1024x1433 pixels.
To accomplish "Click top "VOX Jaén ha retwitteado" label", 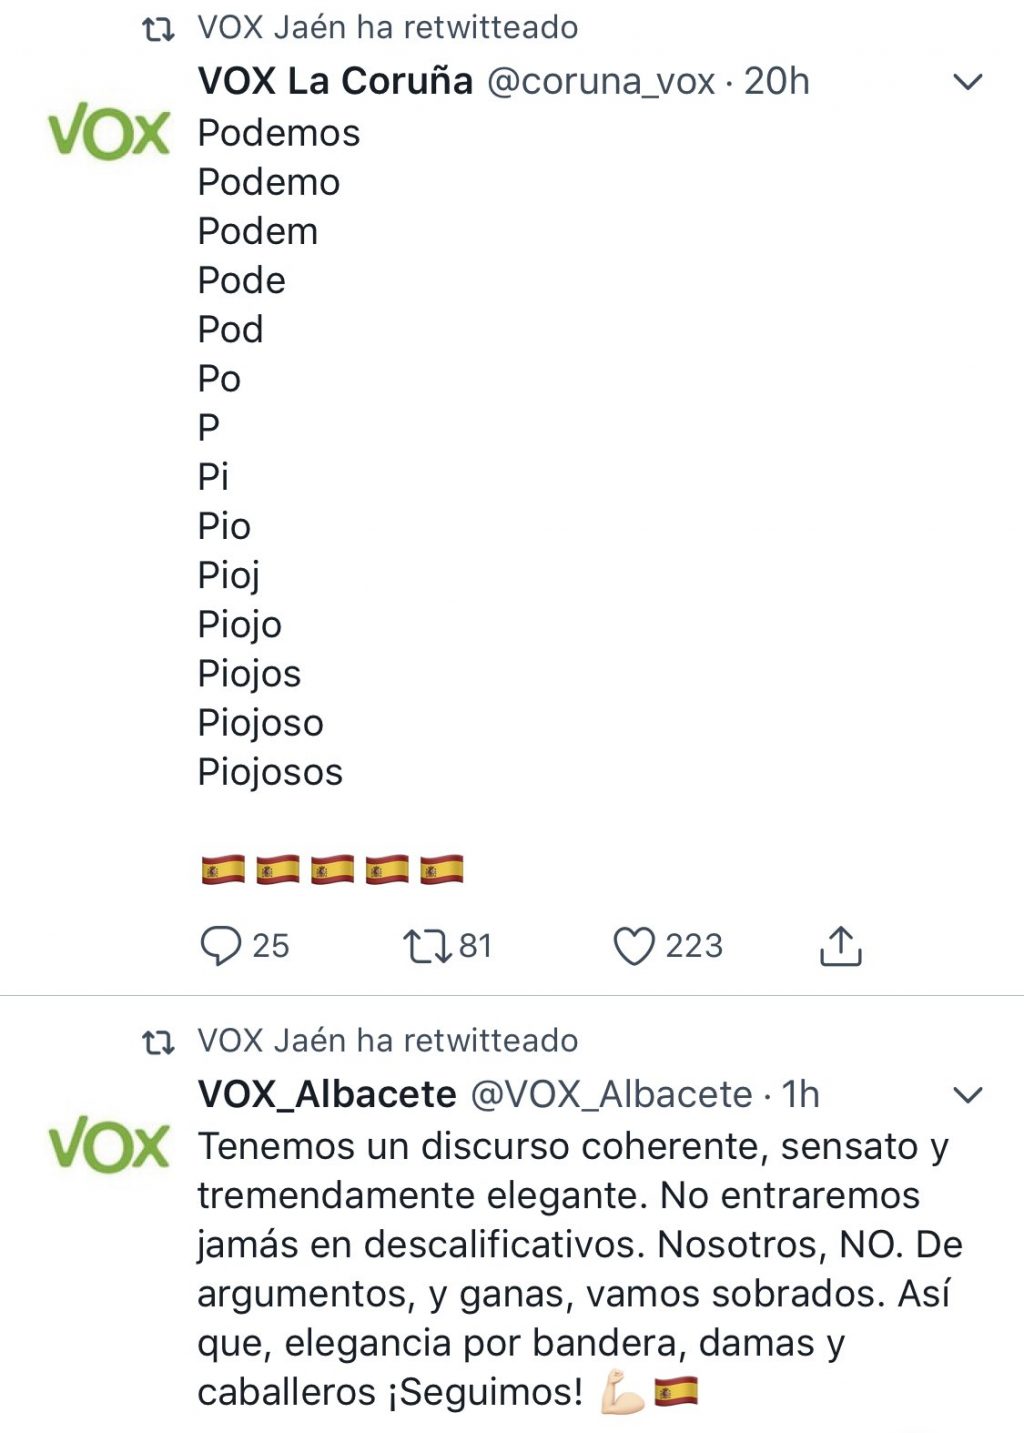I will pyautogui.click(x=388, y=27).
